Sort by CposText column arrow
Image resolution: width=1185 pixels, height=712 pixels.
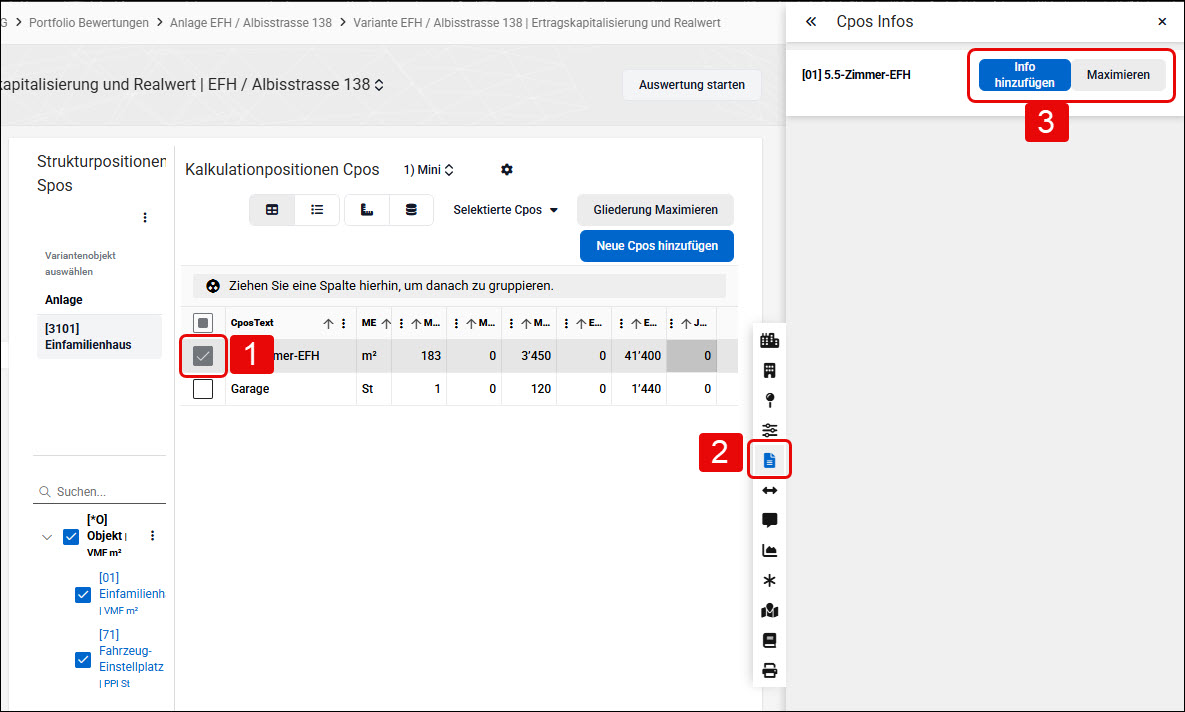[x=328, y=323]
